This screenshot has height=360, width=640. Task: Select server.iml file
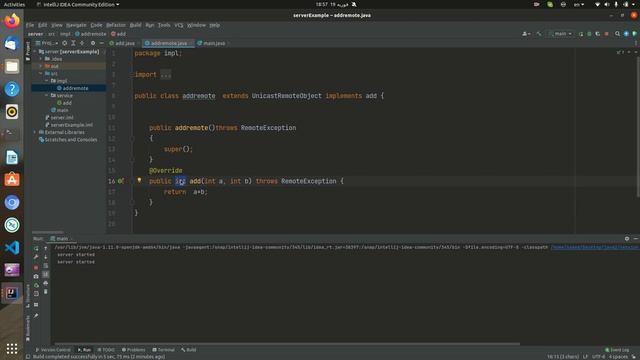(59, 118)
